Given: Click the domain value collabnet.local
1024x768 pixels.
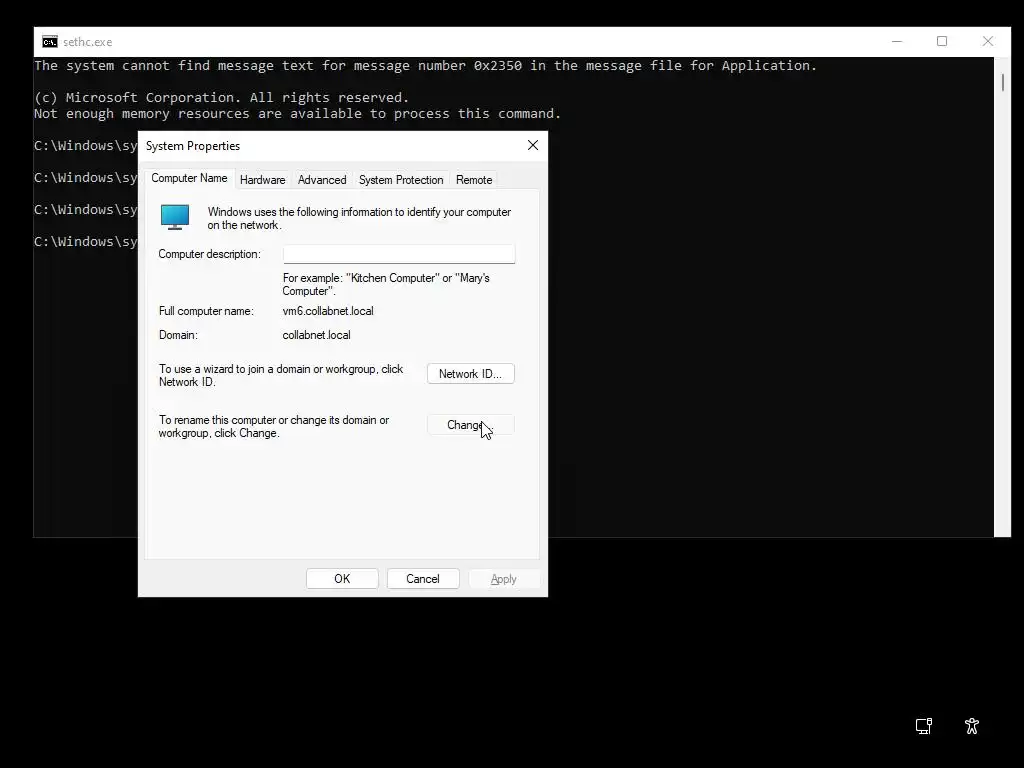Looking at the screenshot, I should [x=316, y=335].
